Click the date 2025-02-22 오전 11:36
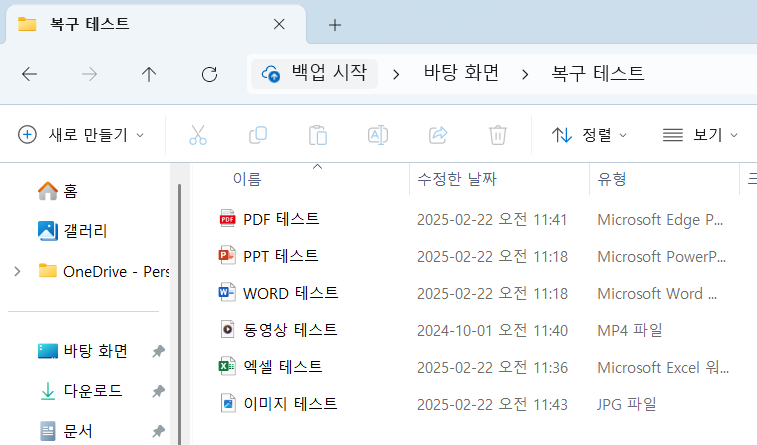Image resolution: width=757 pixels, height=445 pixels. (x=492, y=368)
